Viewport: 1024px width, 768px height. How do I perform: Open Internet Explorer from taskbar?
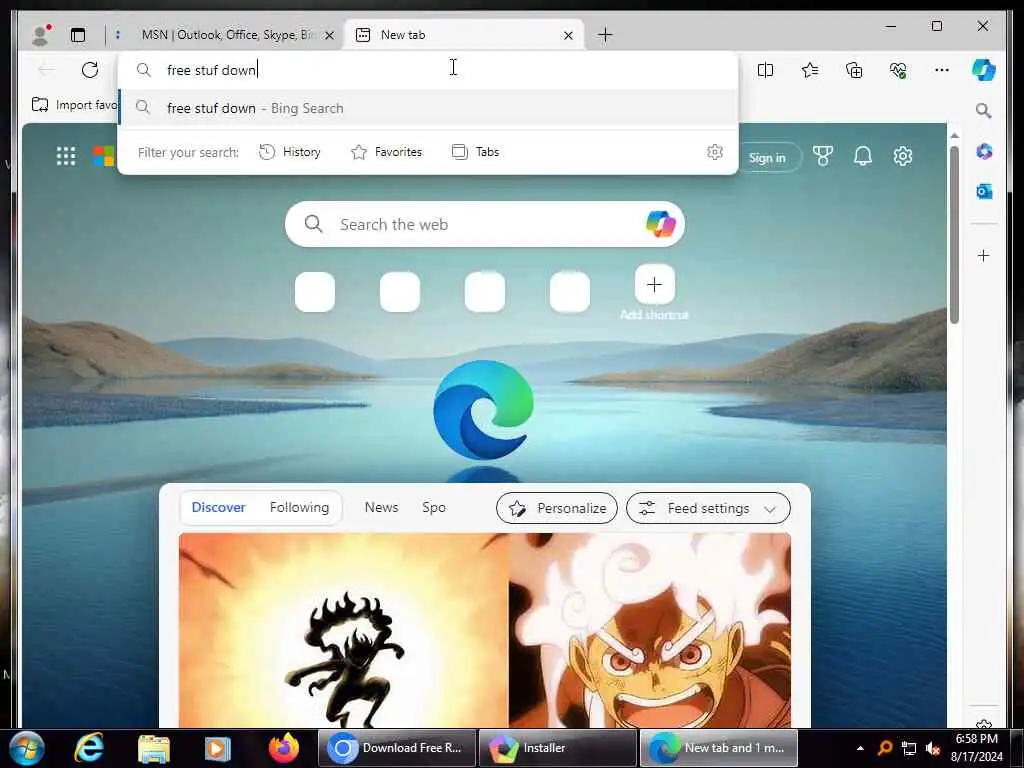coord(89,748)
